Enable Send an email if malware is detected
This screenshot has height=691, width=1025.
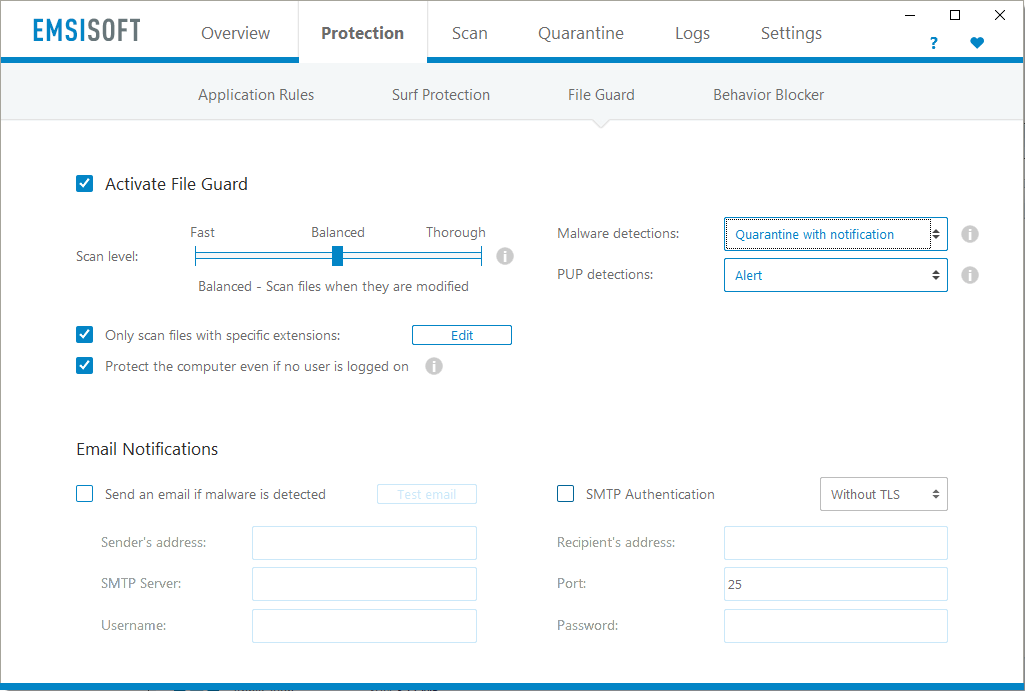pyautogui.click(x=84, y=494)
